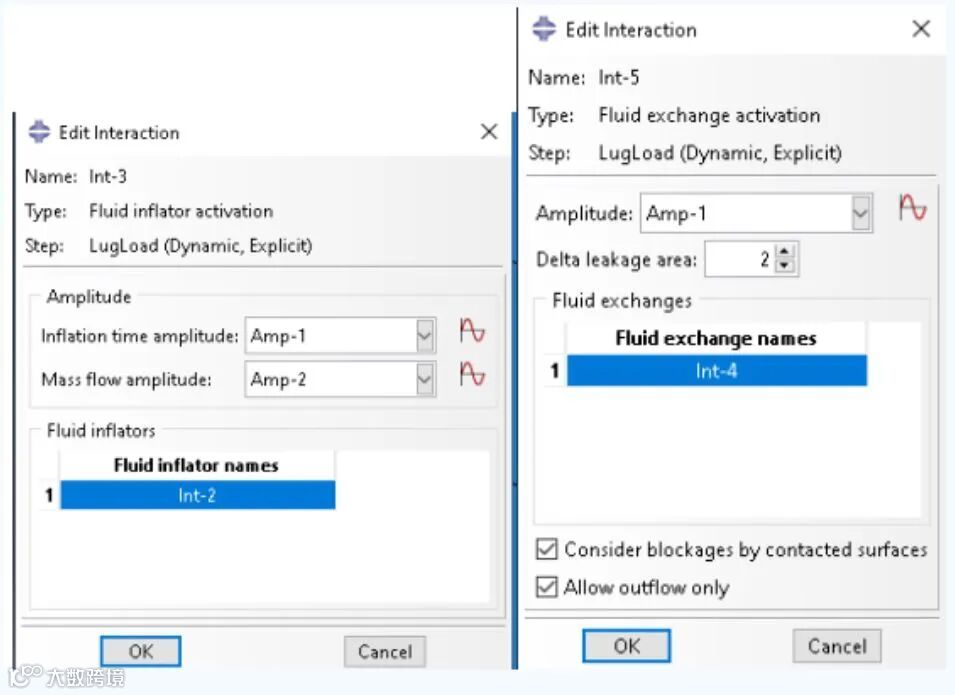Click Abaqus icon in Int-5 dialog title
The width and height of the screenshot is (955, 695).
pyautogui.click(x=544, y=29)
